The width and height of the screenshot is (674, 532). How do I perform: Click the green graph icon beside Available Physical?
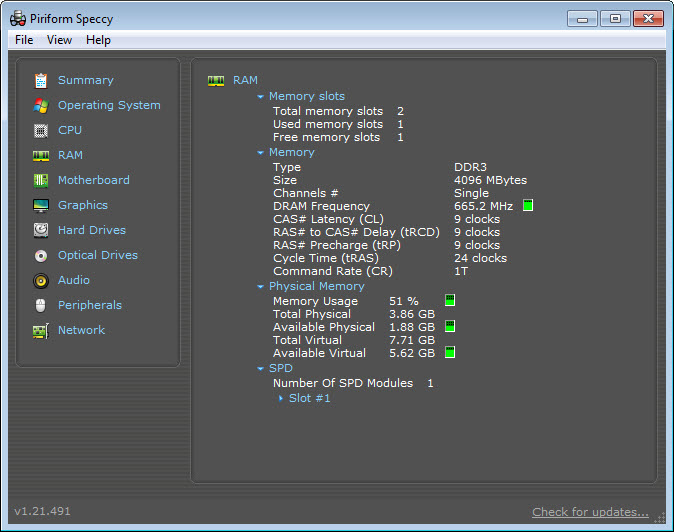[x=450, y=326]
